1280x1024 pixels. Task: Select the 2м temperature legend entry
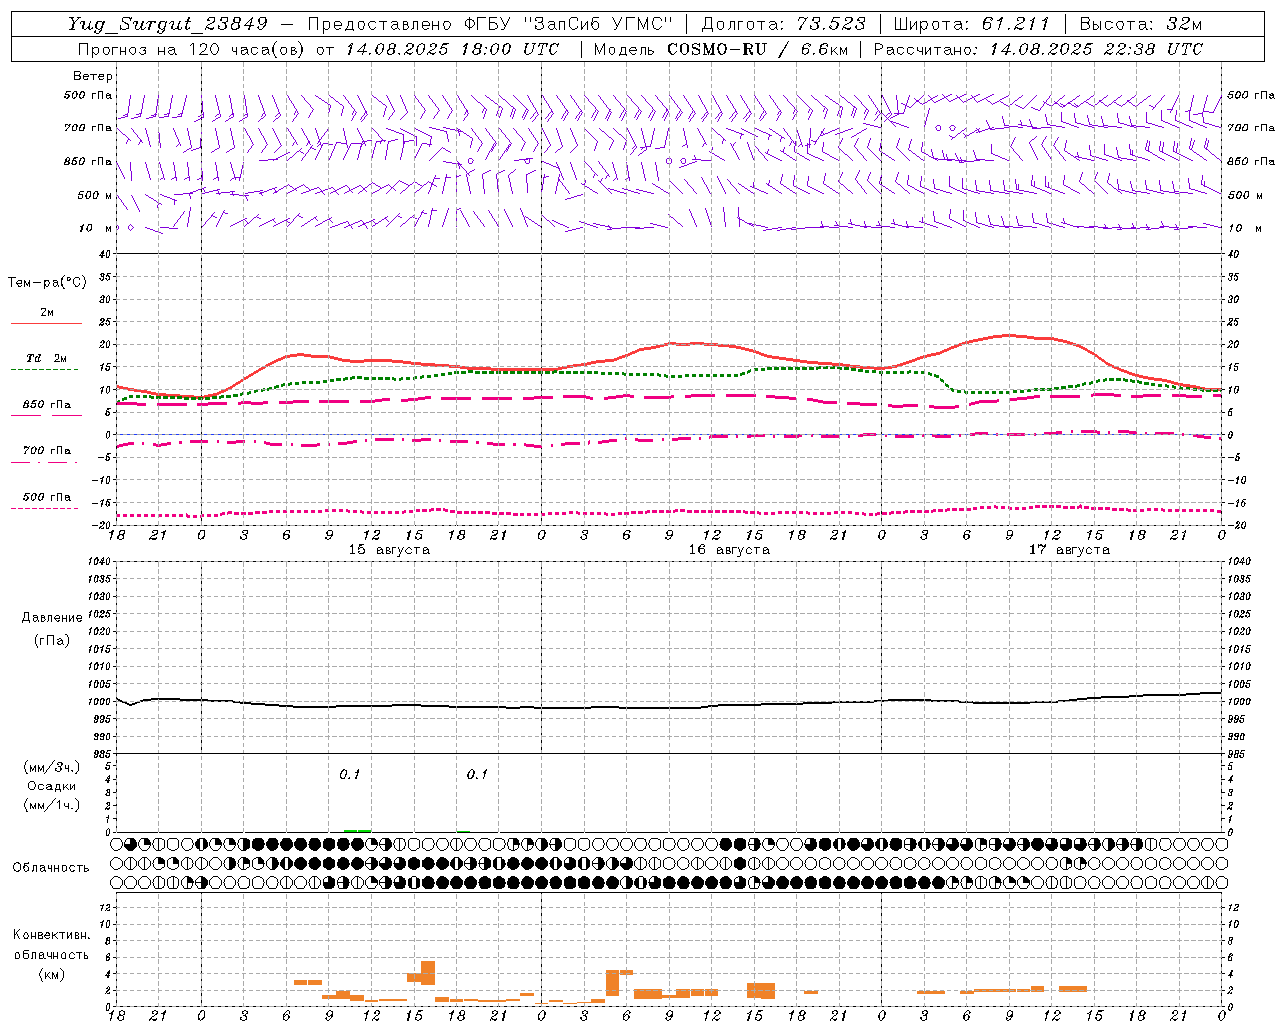pyautogui.click(x=47, y=313)
